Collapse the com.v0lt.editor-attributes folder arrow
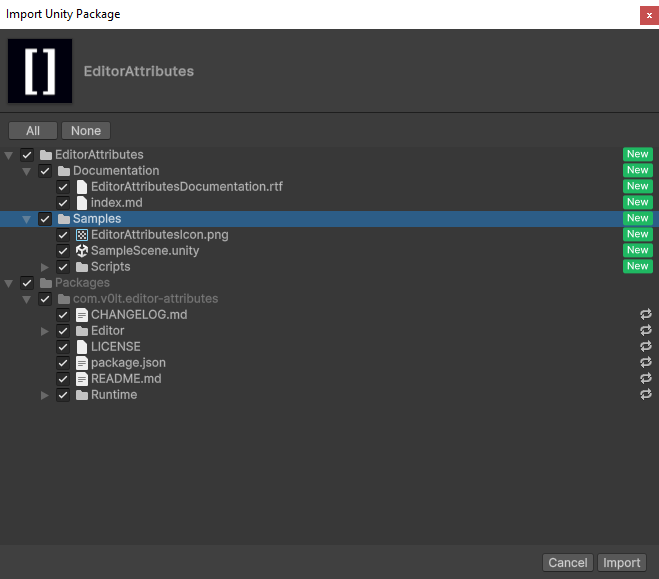This screenshot has height=579, width=659. coord(26,299)
